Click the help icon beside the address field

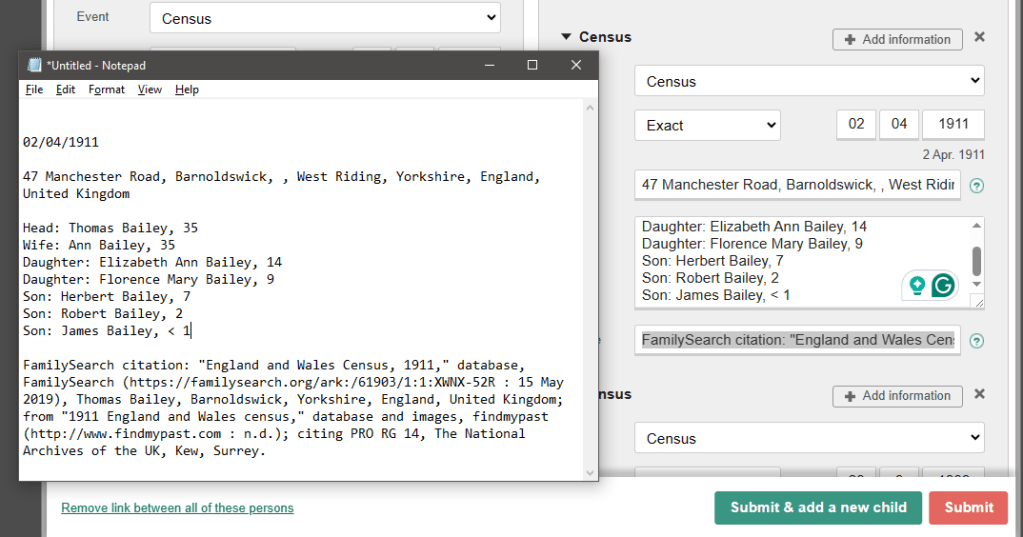[x=976, y=185]
